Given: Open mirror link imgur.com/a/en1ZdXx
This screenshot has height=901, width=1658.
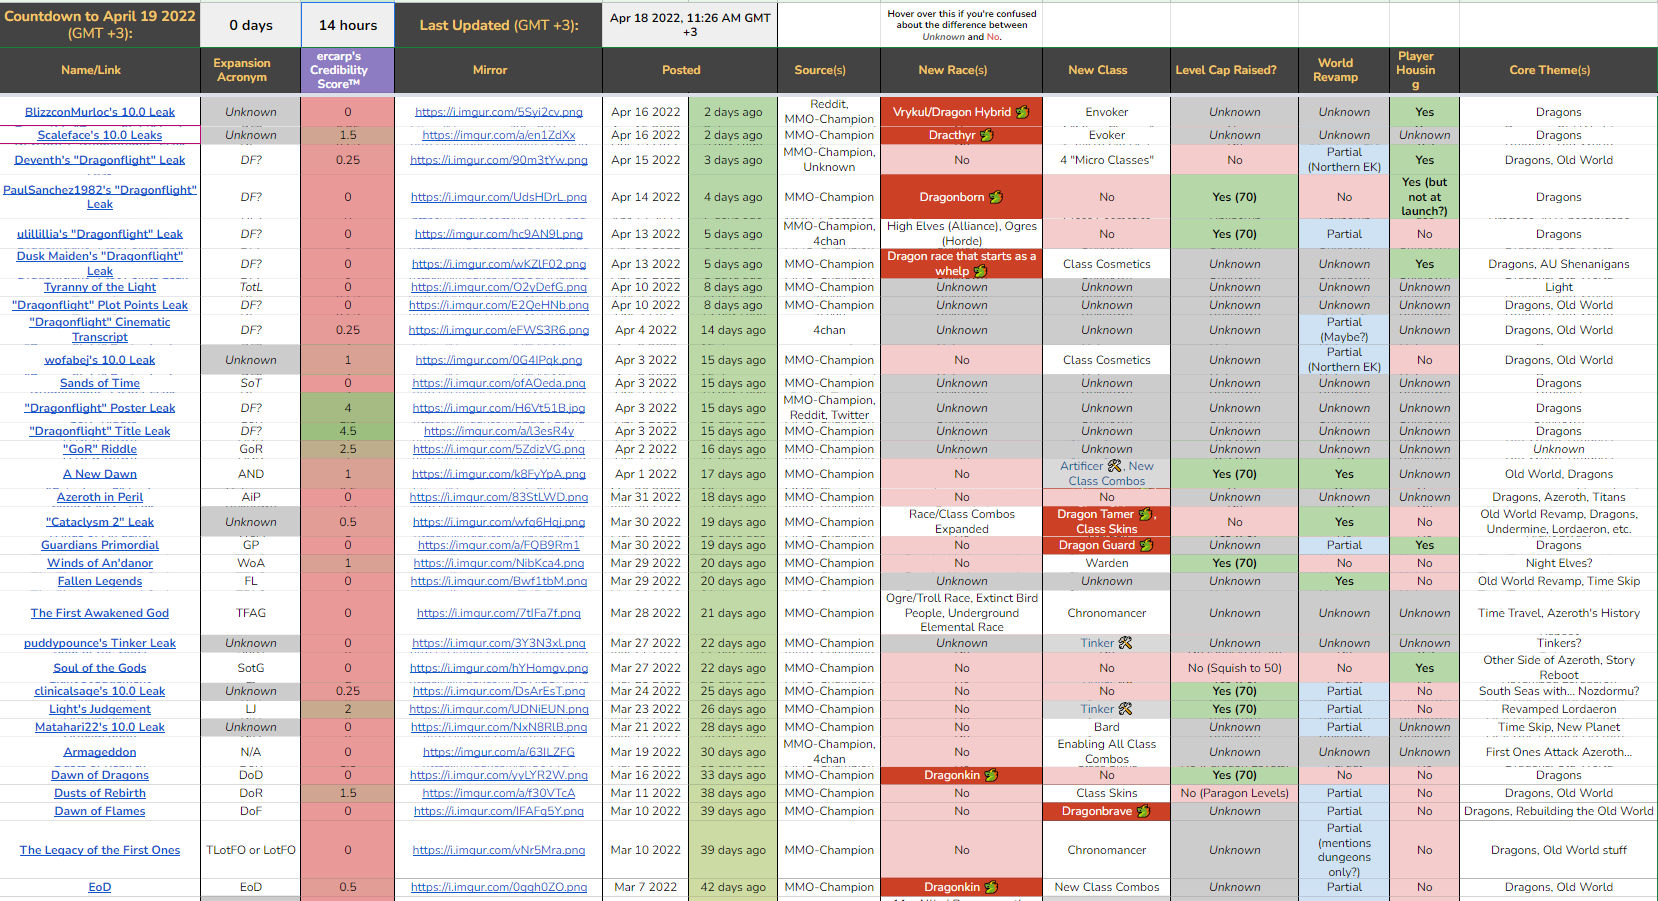Looking at the screenshot, I should (499, 135).
